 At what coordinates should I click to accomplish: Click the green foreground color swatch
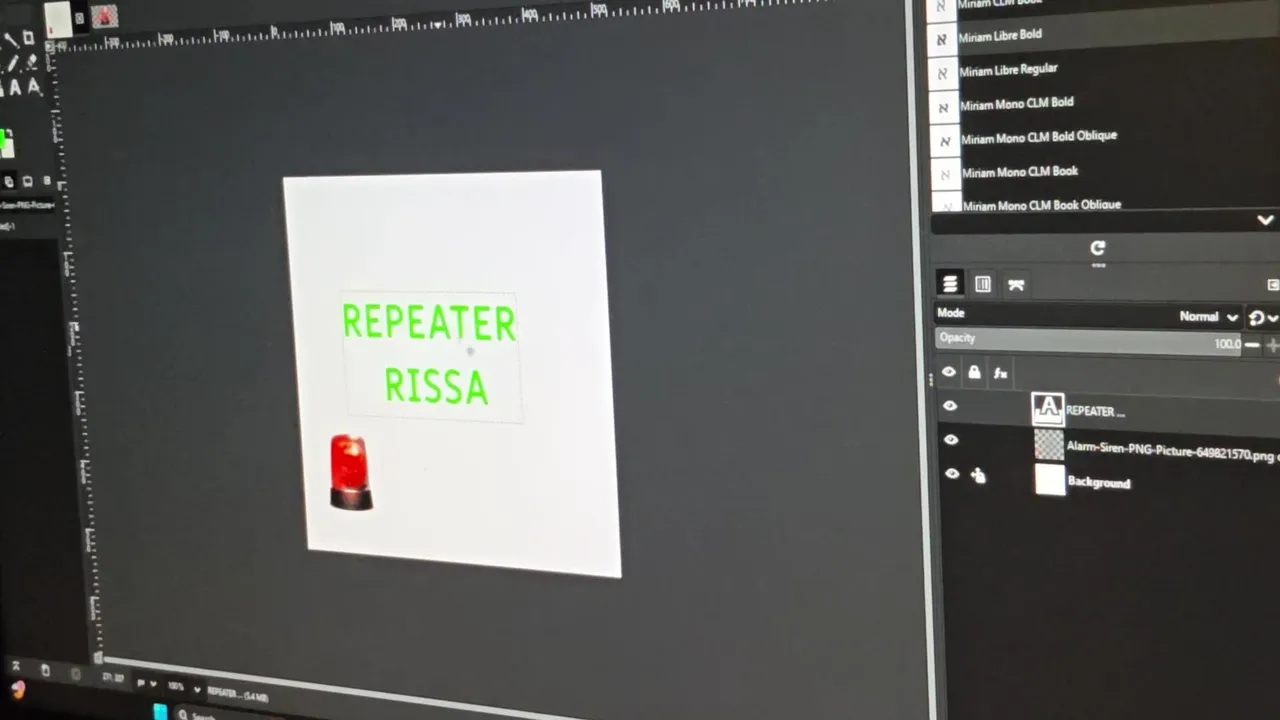4,137
